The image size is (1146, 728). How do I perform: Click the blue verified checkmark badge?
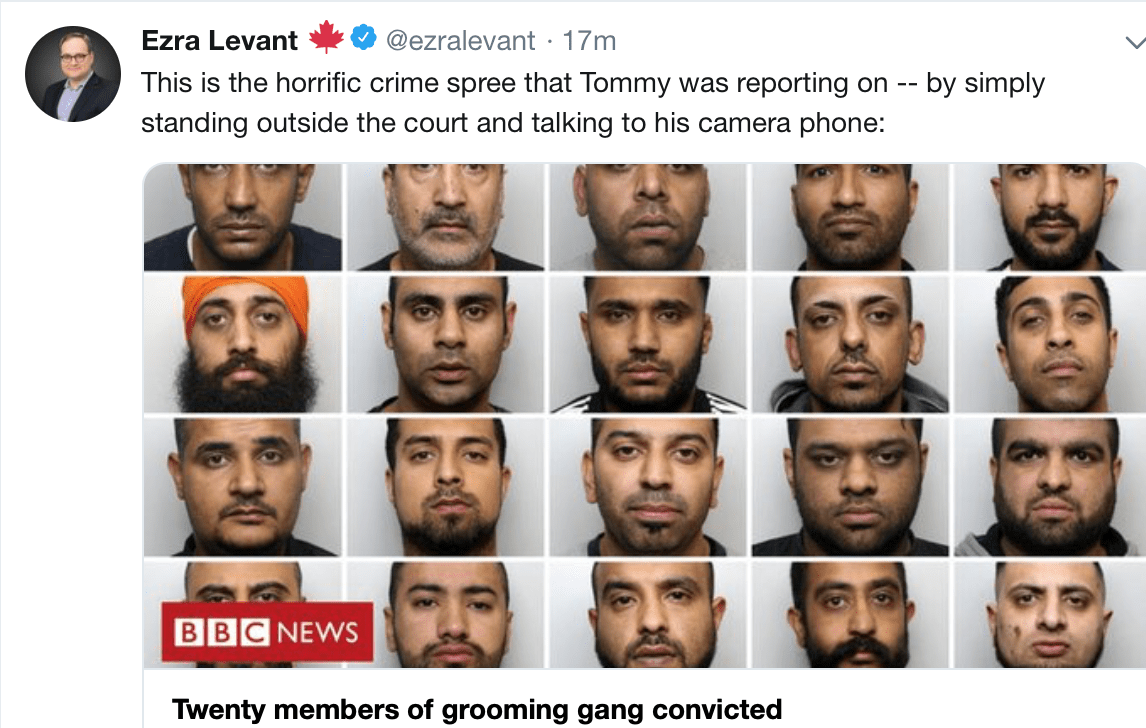(363, 37)
